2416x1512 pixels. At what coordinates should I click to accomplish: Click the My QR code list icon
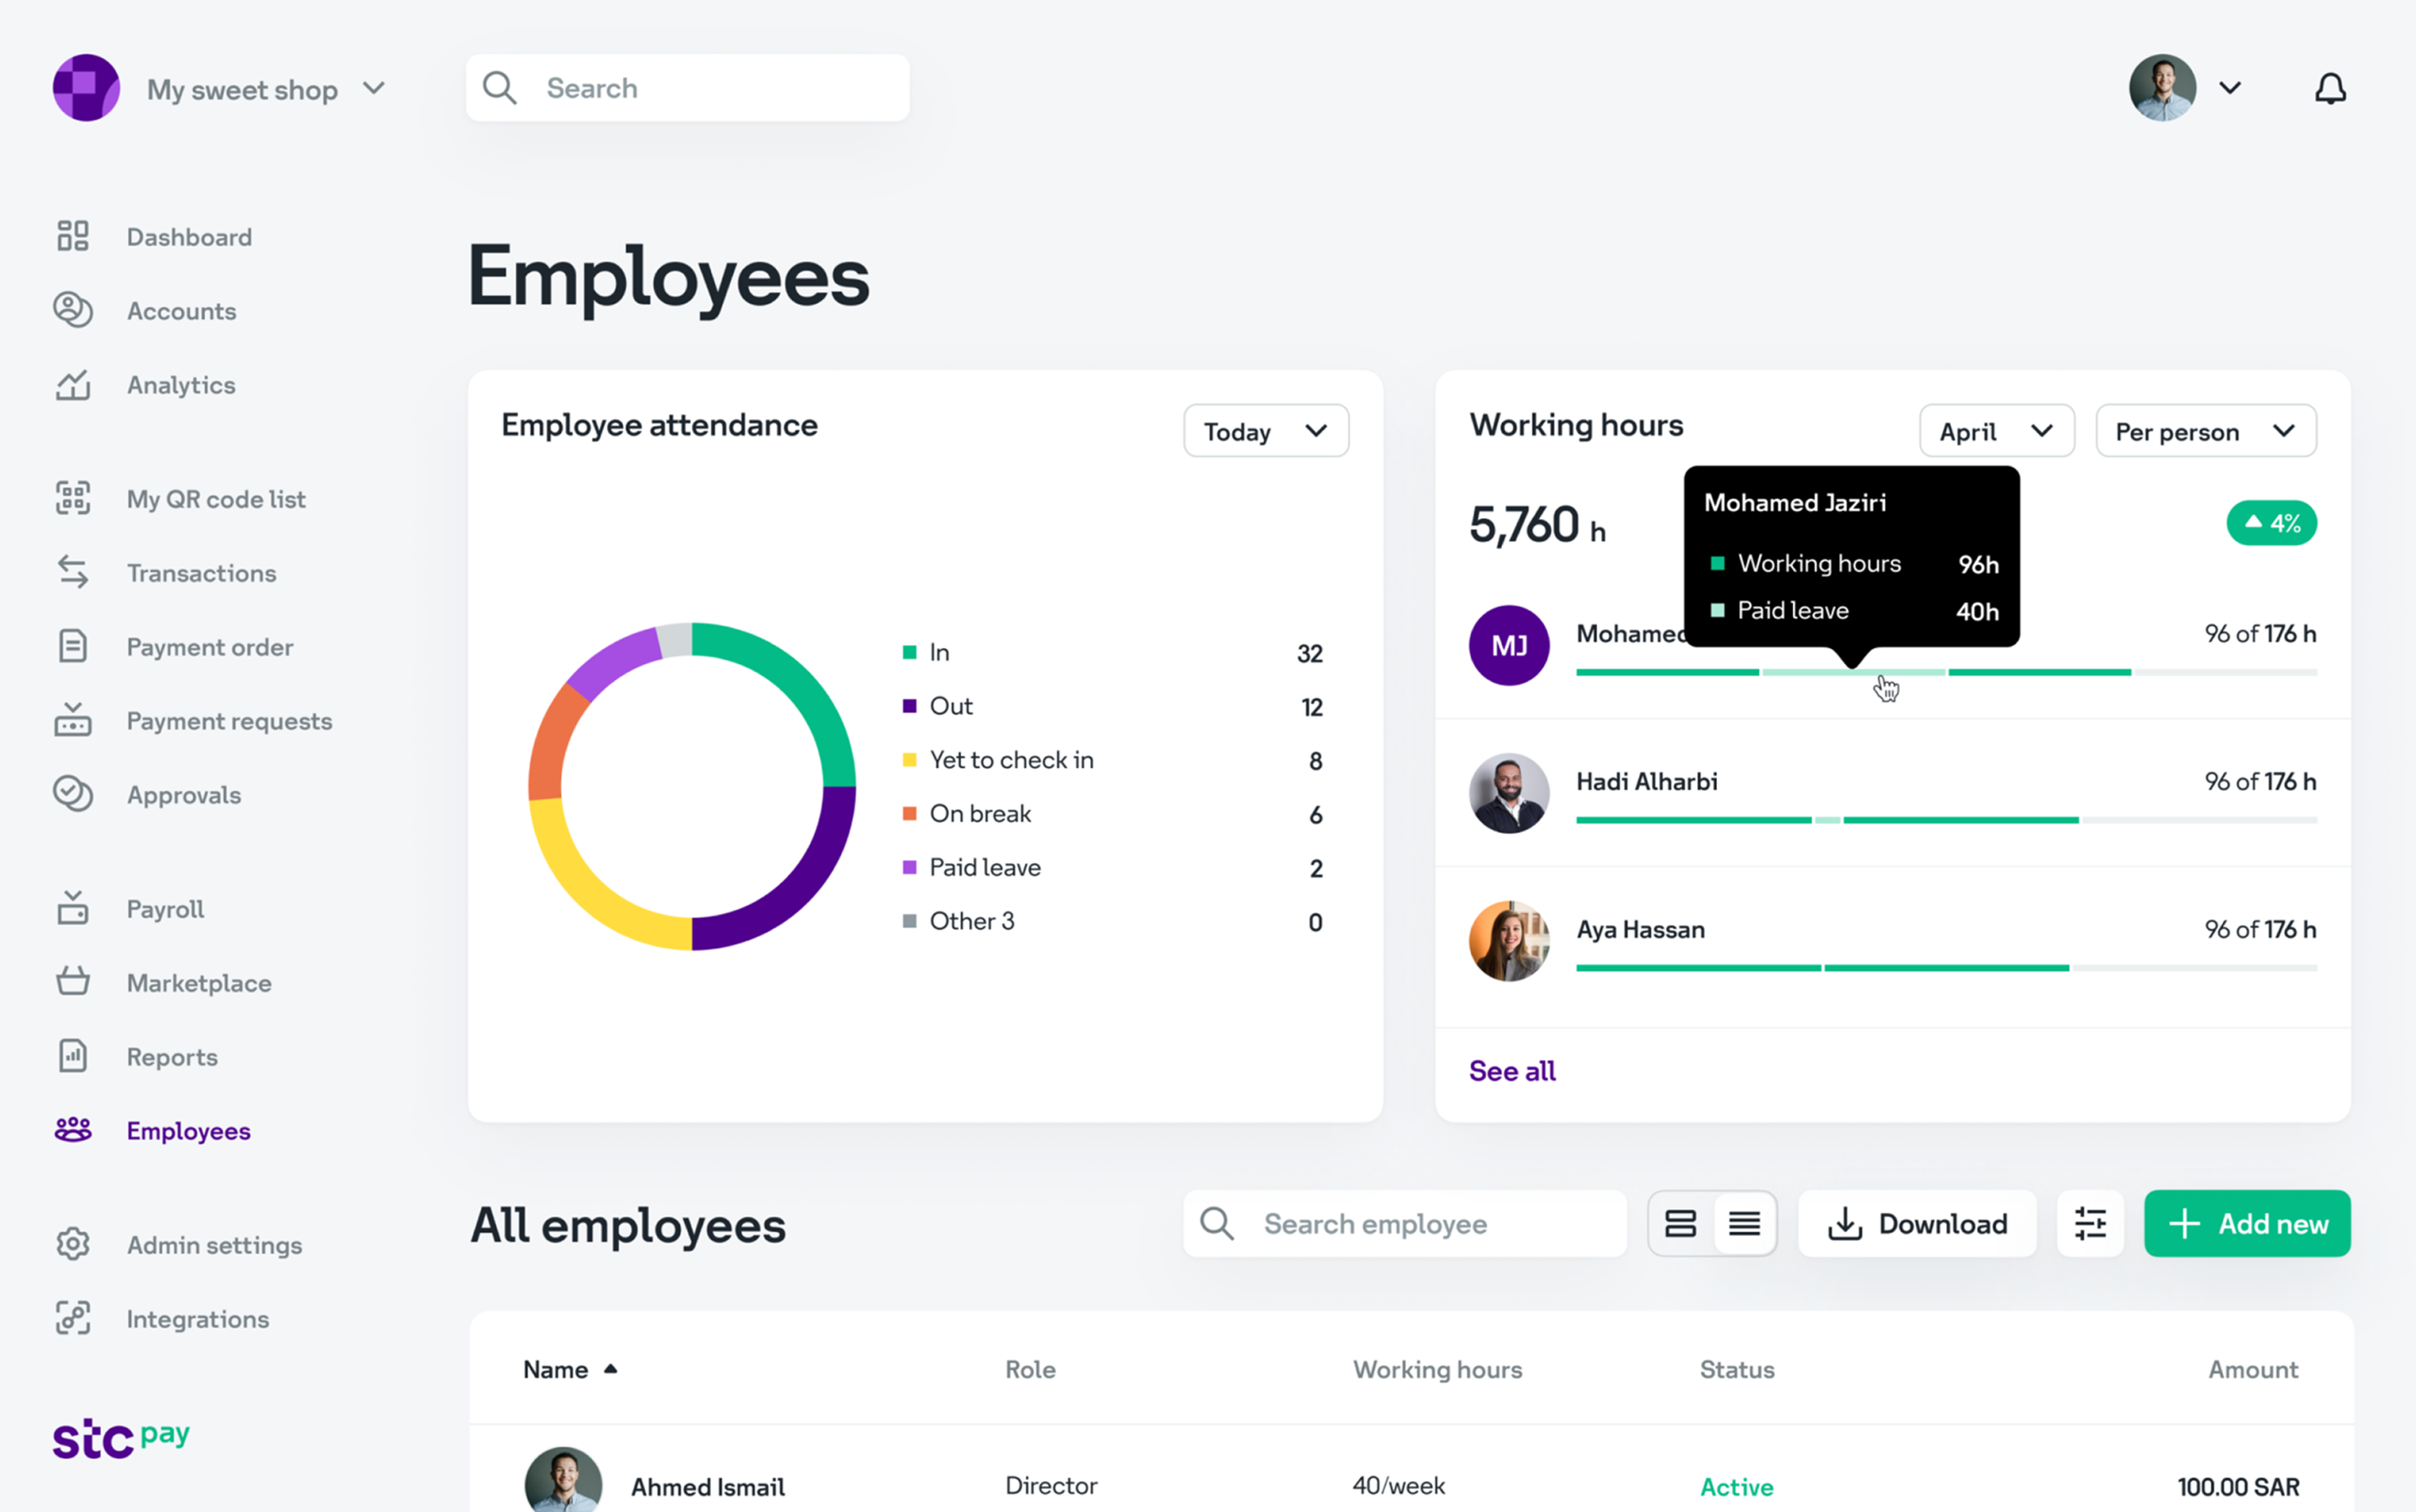(x=73, y=498)
